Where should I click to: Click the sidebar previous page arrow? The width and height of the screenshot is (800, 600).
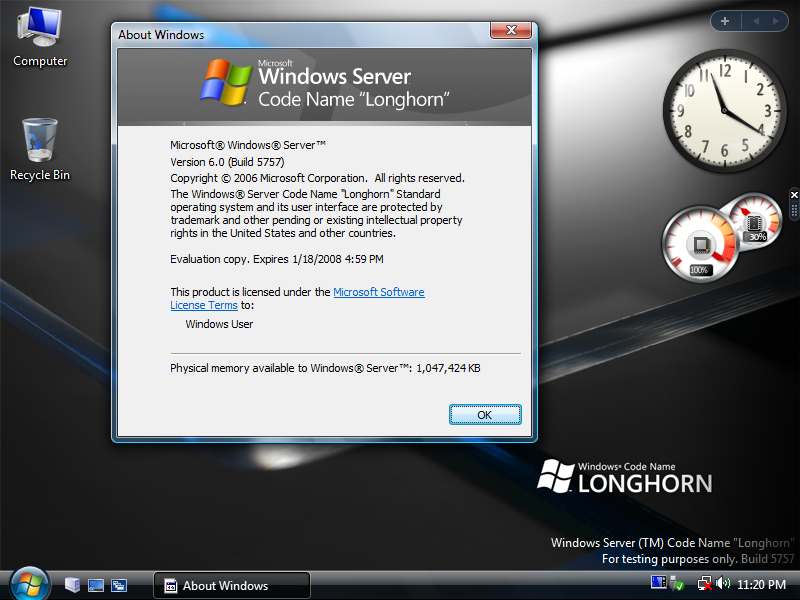[x=756, y=21]
